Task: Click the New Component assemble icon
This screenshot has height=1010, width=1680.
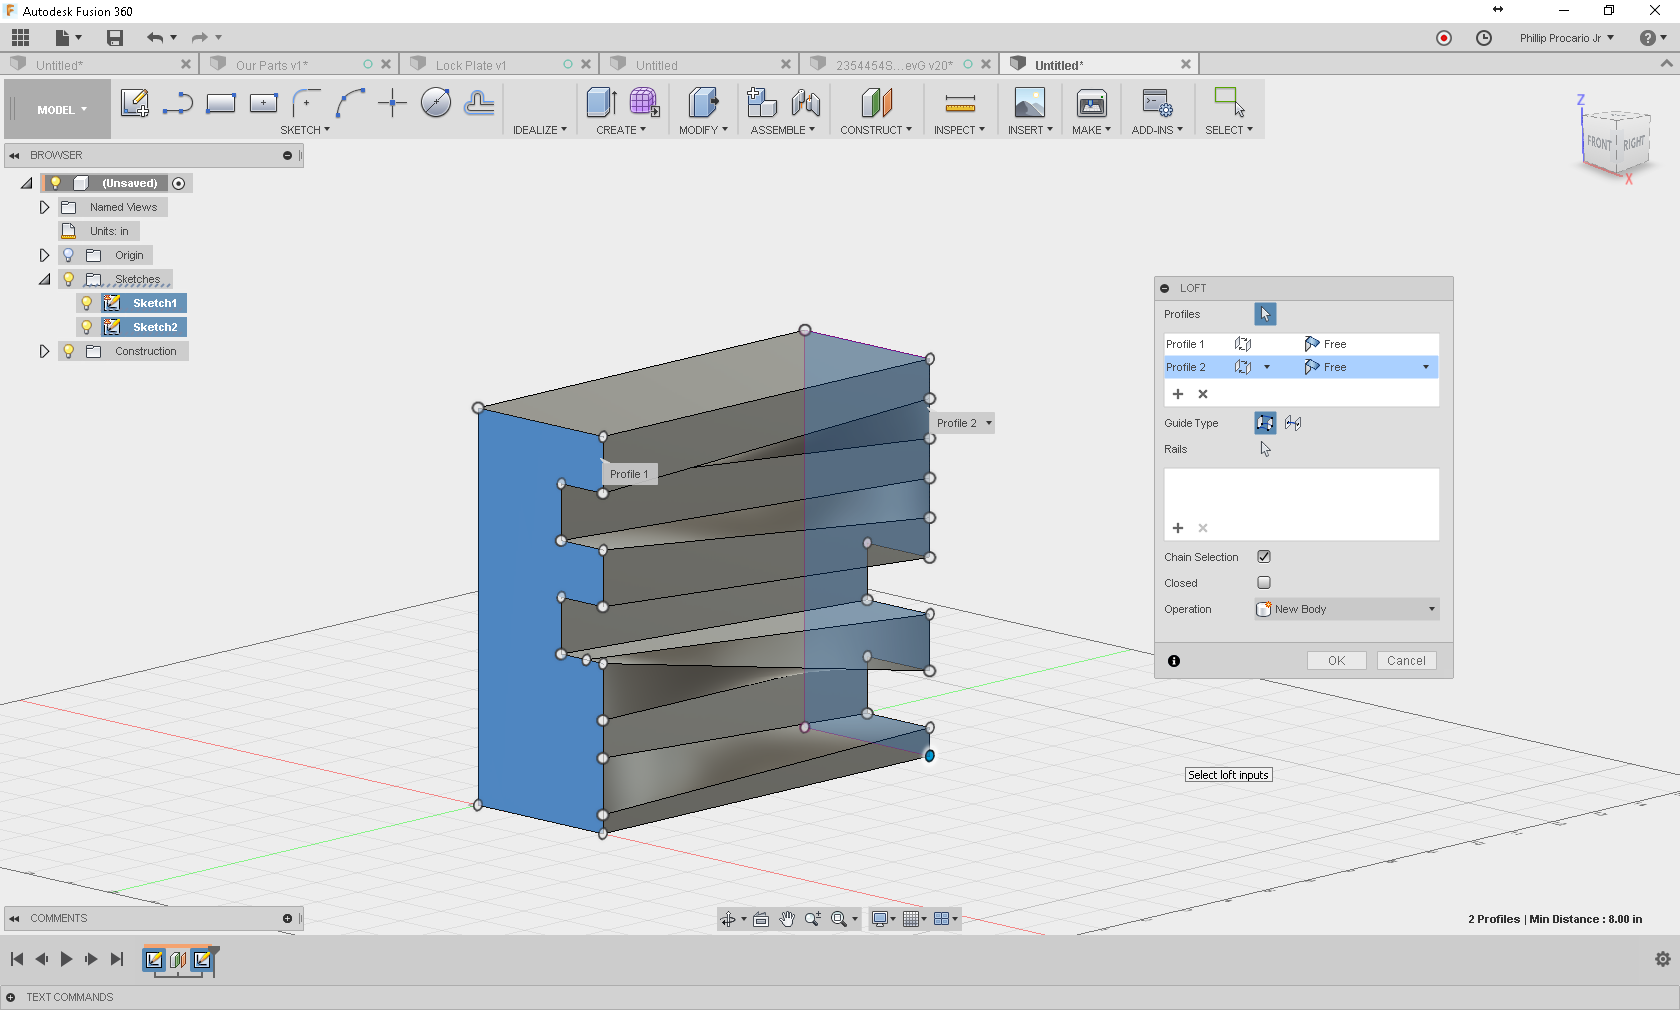Action: pyautogui.click(x=762, y=103)
